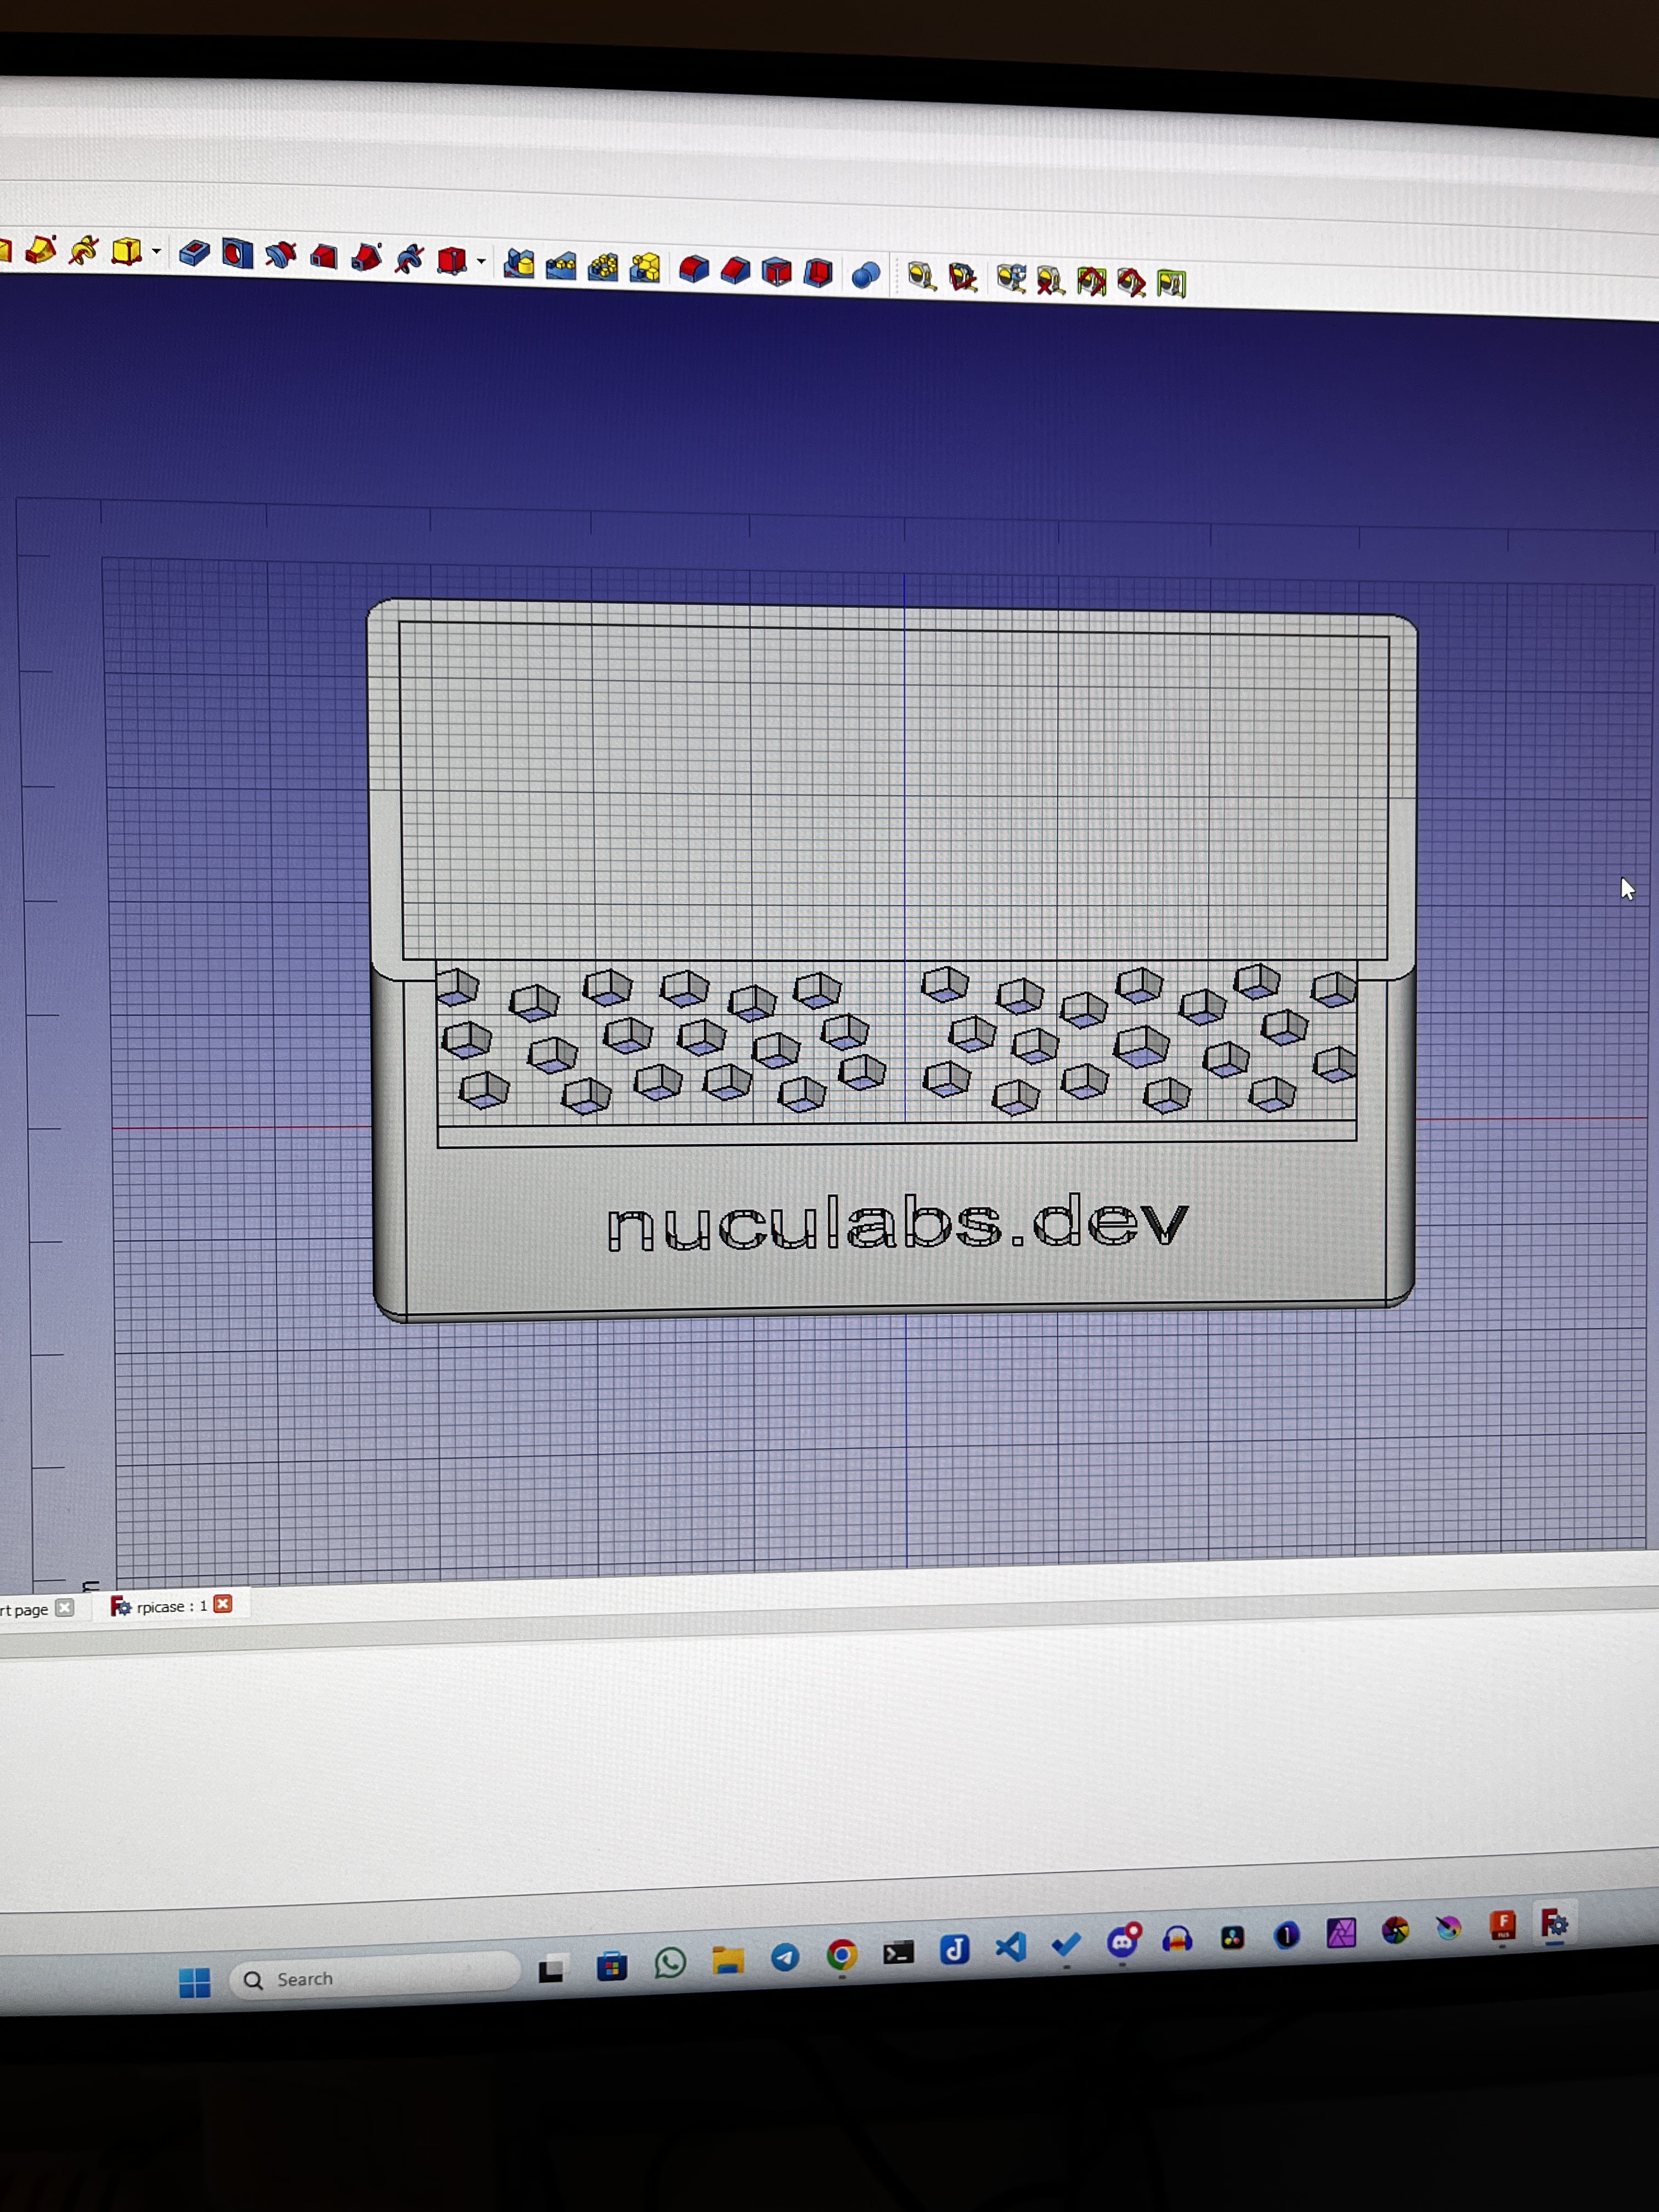1659x2212 pixels.
Task: Expand the additive primitive dropdown arrow
Action: click(157, 252)
